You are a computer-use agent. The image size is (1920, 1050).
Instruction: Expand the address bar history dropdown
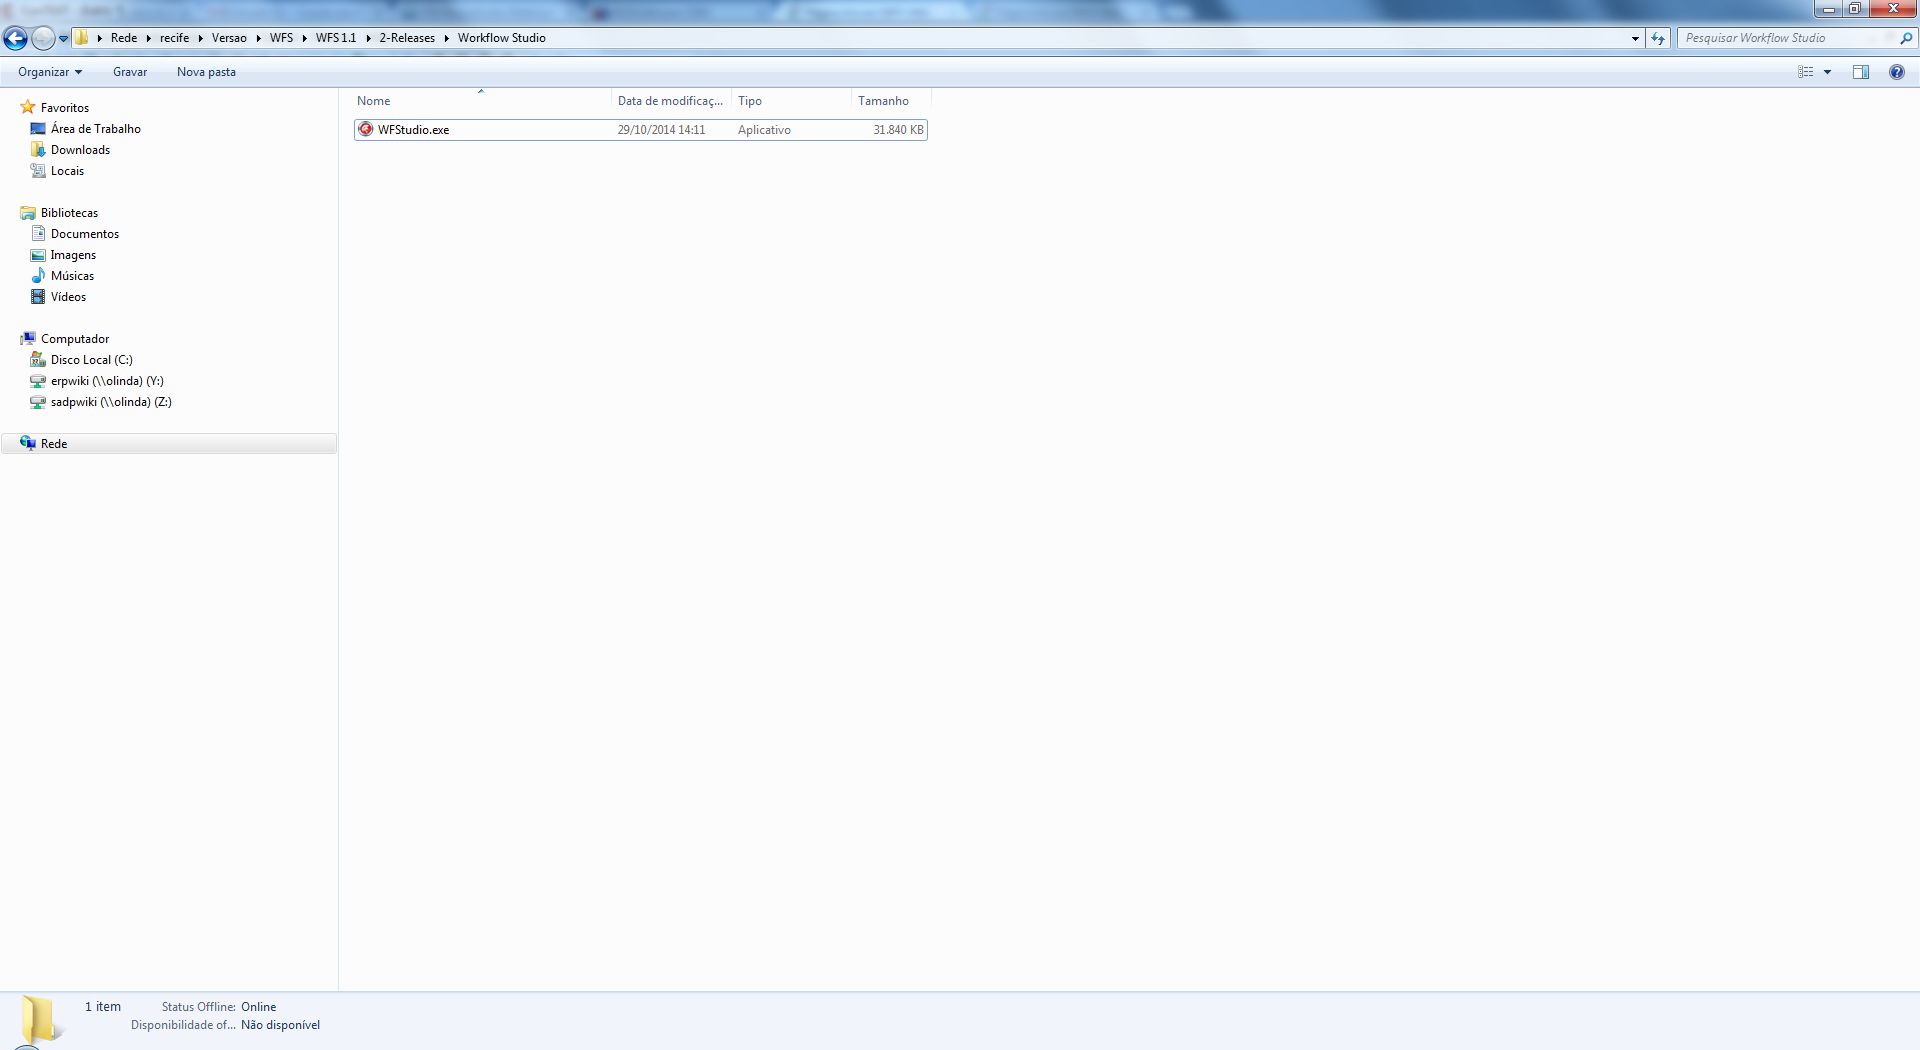tap(1635, 38)
